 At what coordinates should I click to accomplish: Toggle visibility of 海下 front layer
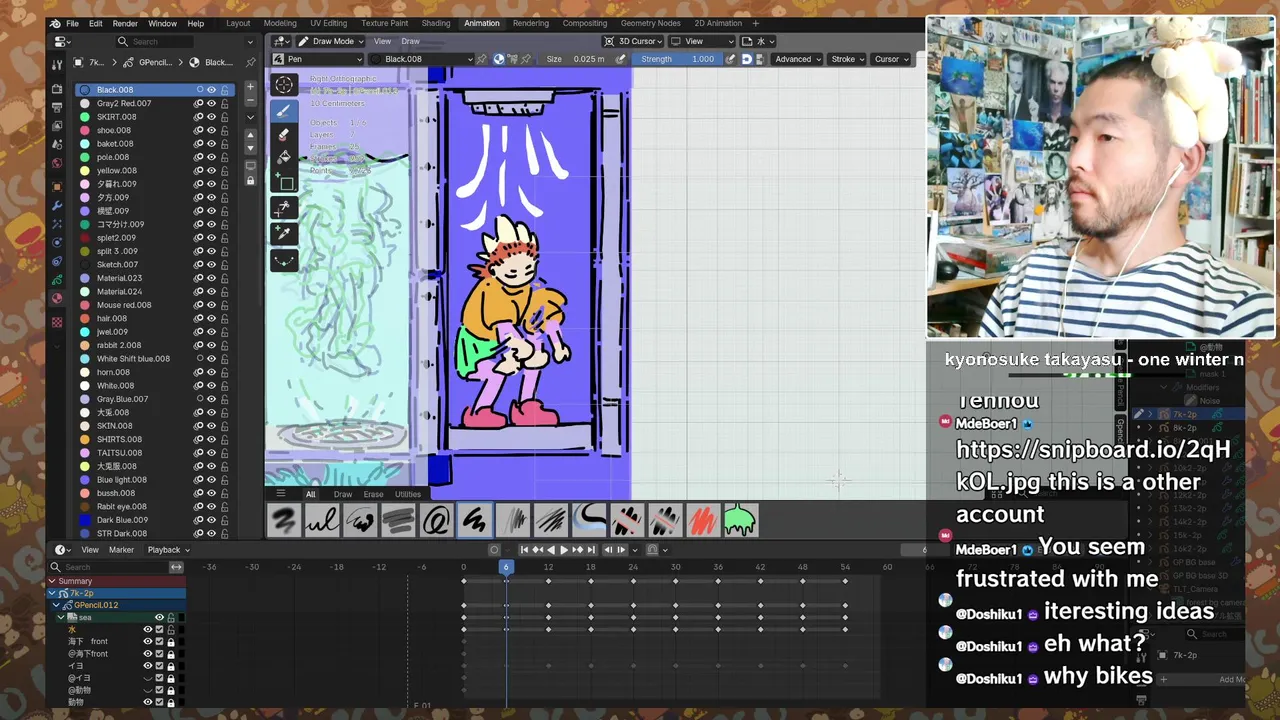[147, 641]
